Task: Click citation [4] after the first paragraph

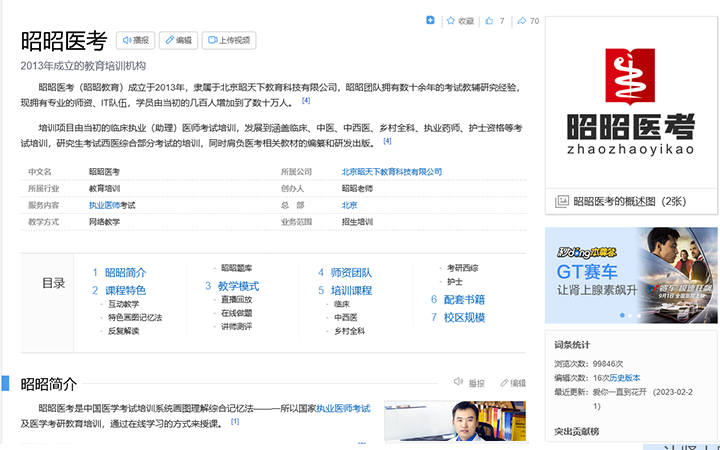Action: coord(306,101)
